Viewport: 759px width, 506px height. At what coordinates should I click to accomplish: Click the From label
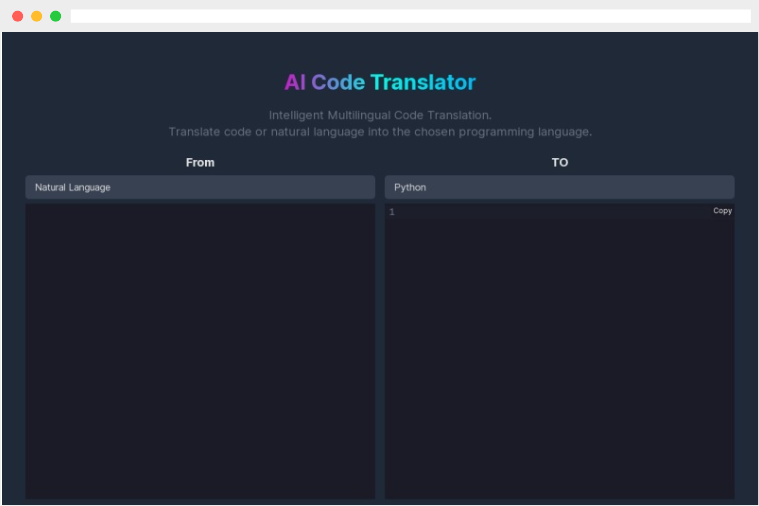coord(200,162)
